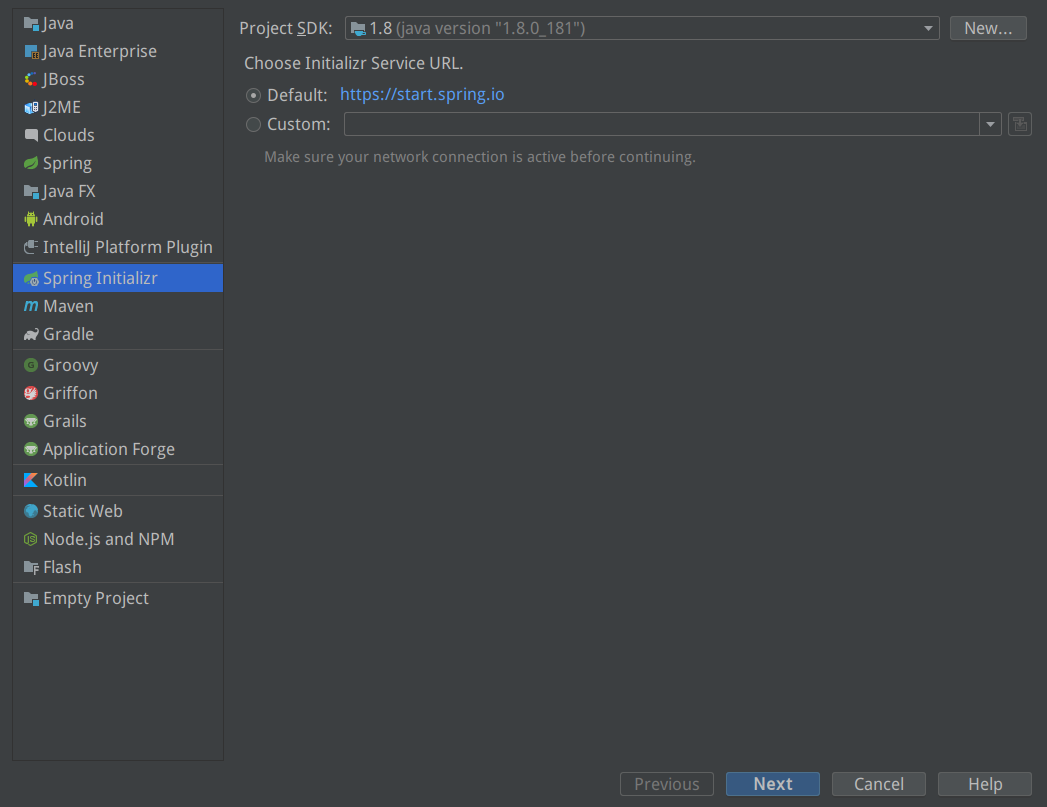Viewport: 1047px width, 807px height.
Task: Click the Griffon icon
Action: (31, 394)
